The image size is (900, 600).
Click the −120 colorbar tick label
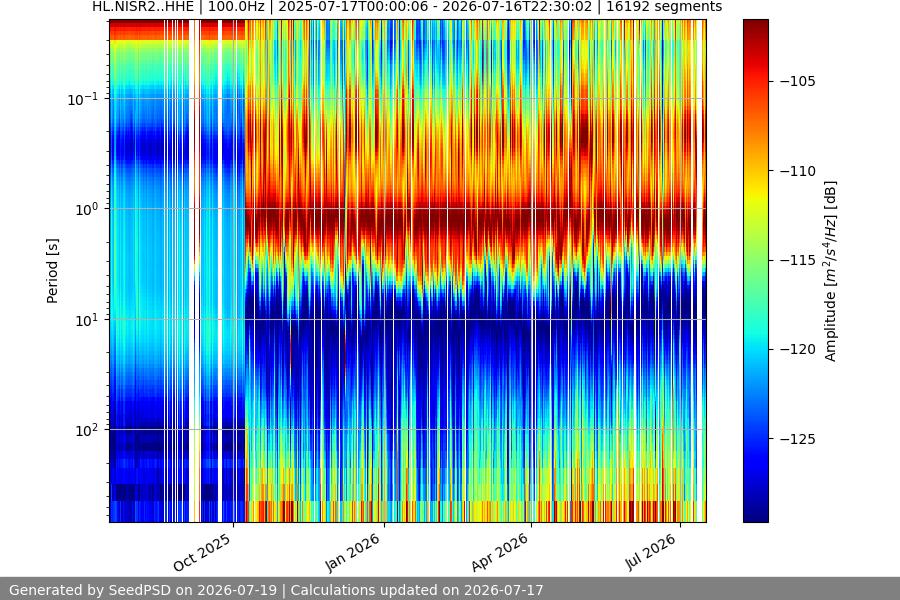pos(798,349)
